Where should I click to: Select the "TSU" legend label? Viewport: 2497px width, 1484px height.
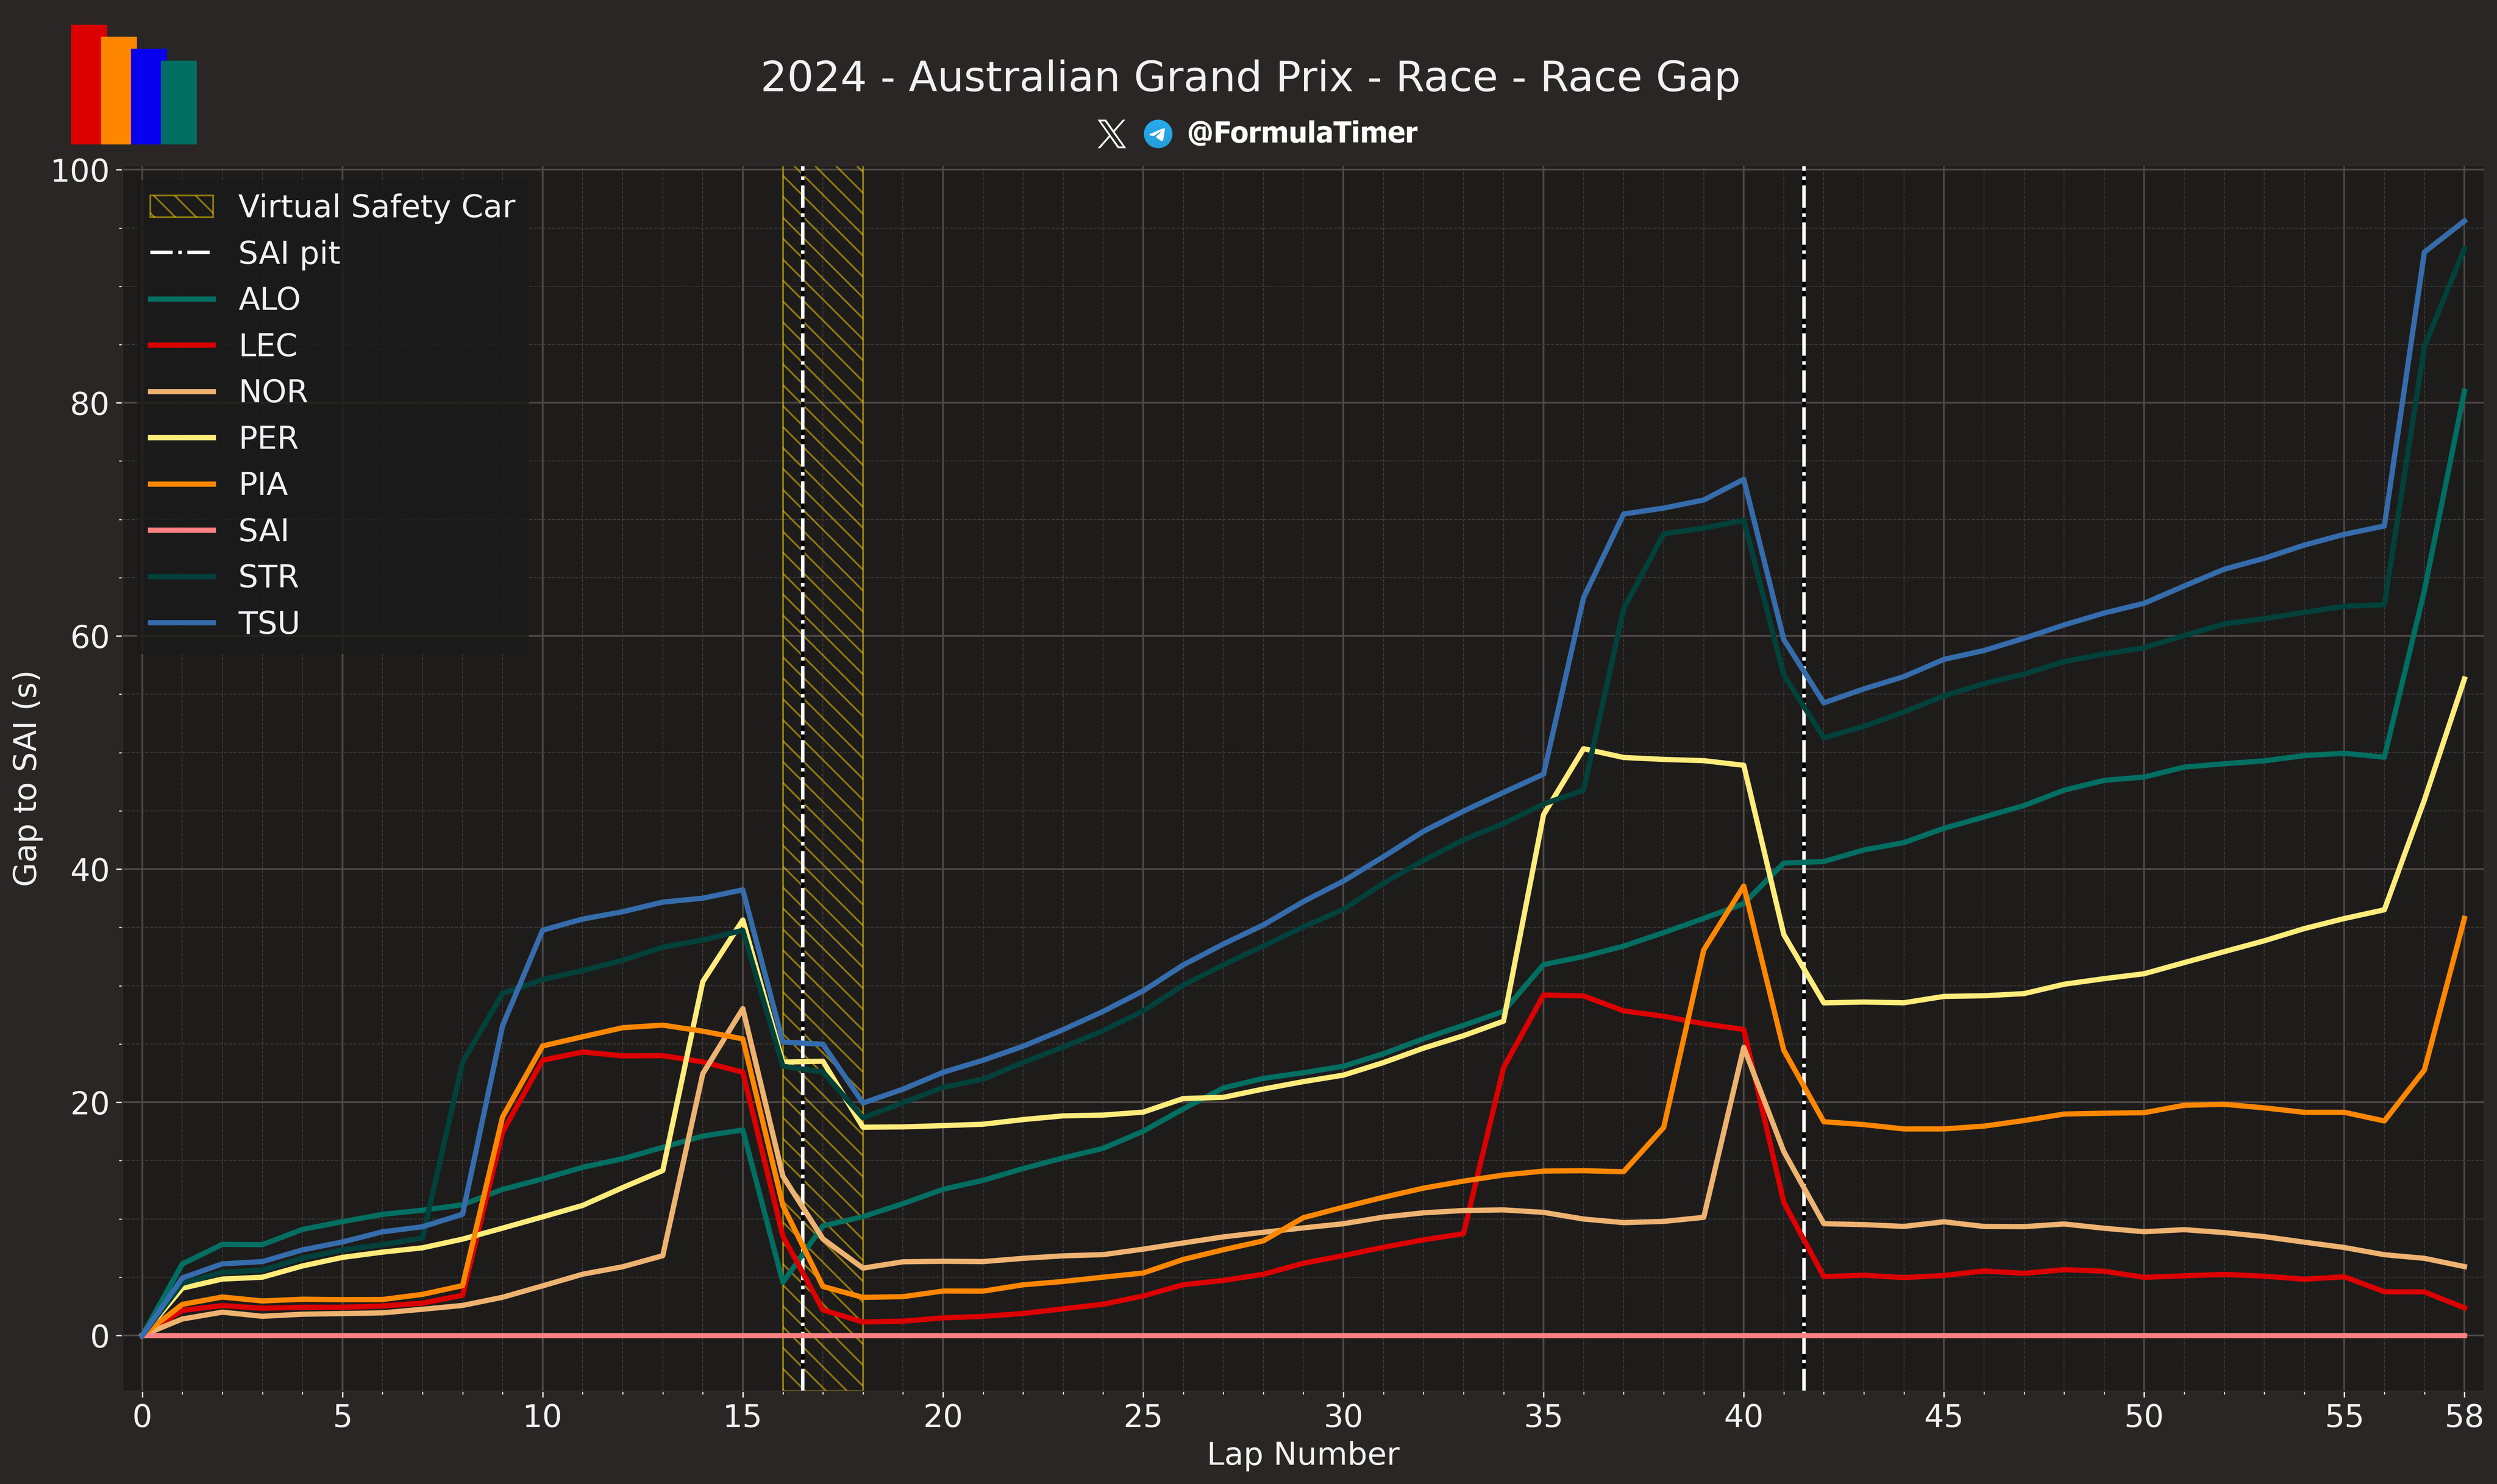pos(269,623)
